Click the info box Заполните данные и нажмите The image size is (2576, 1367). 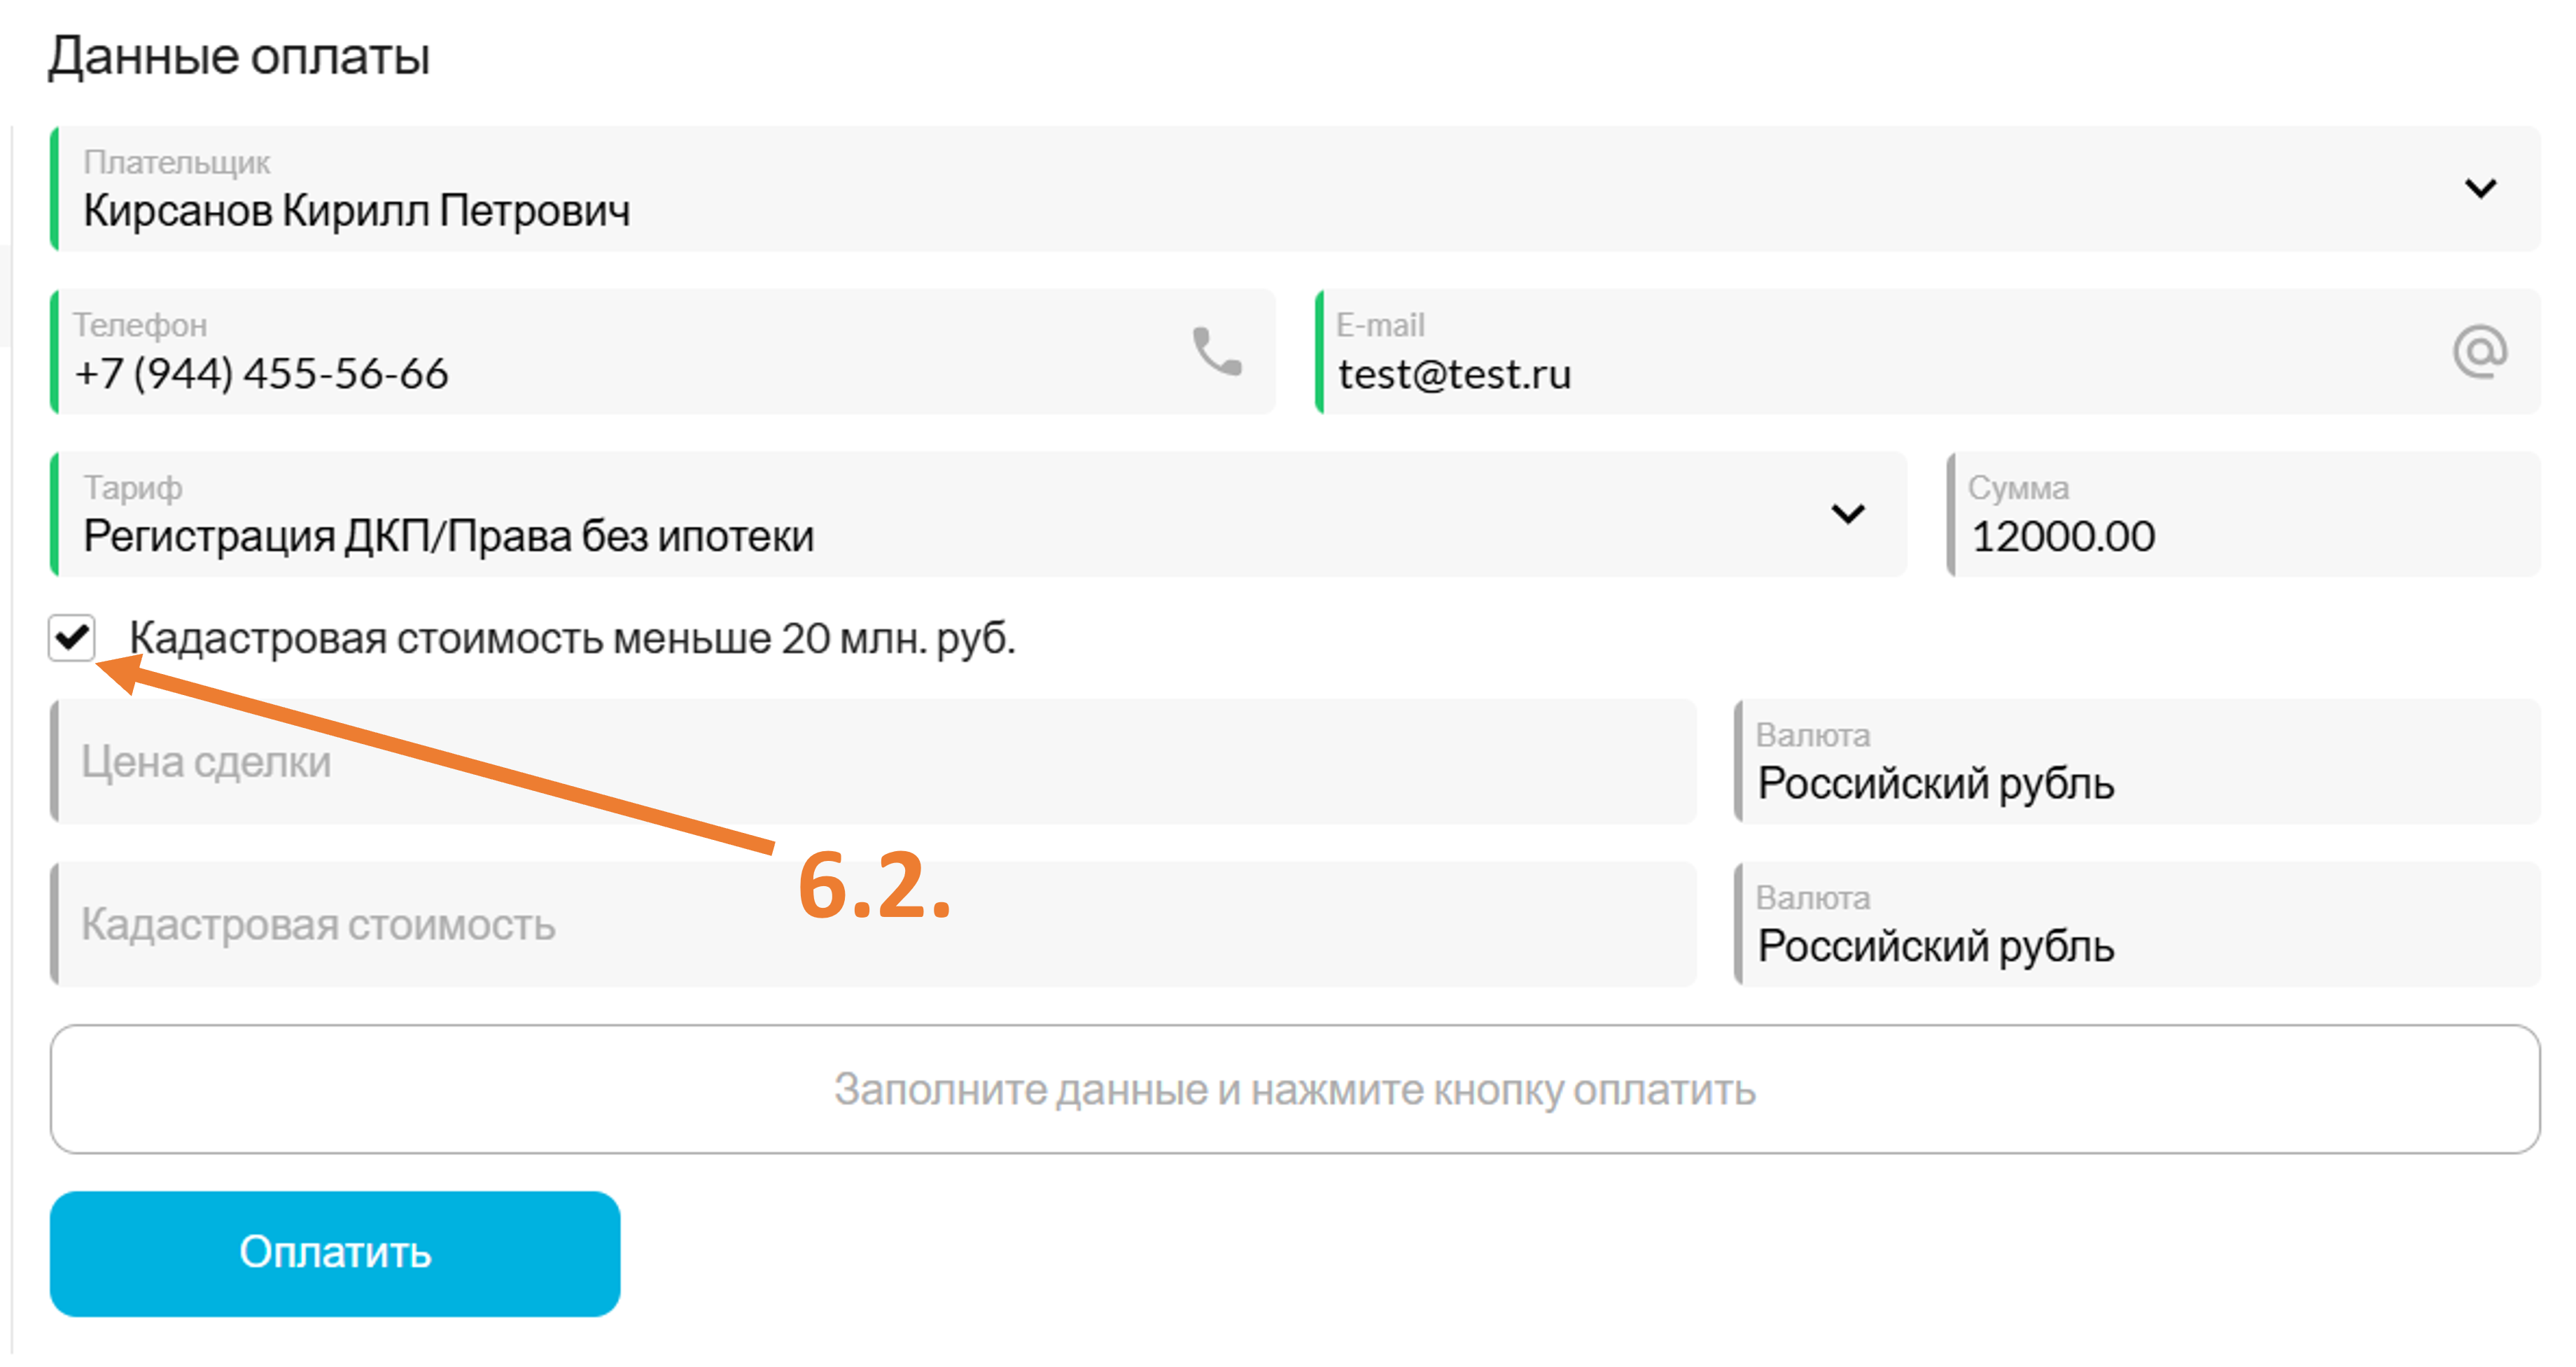click(1295, 1089)
